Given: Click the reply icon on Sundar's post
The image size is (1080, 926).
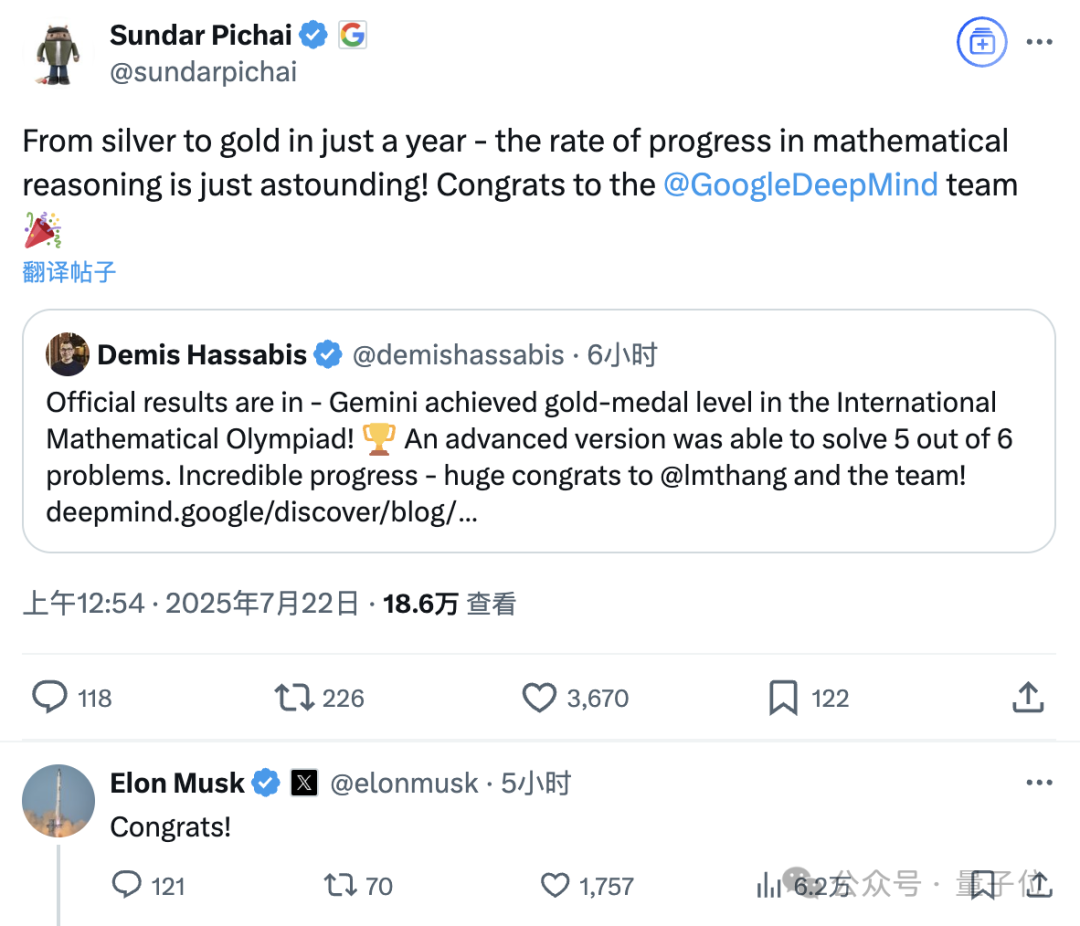Looking at the screenshot, I should 49,697.
